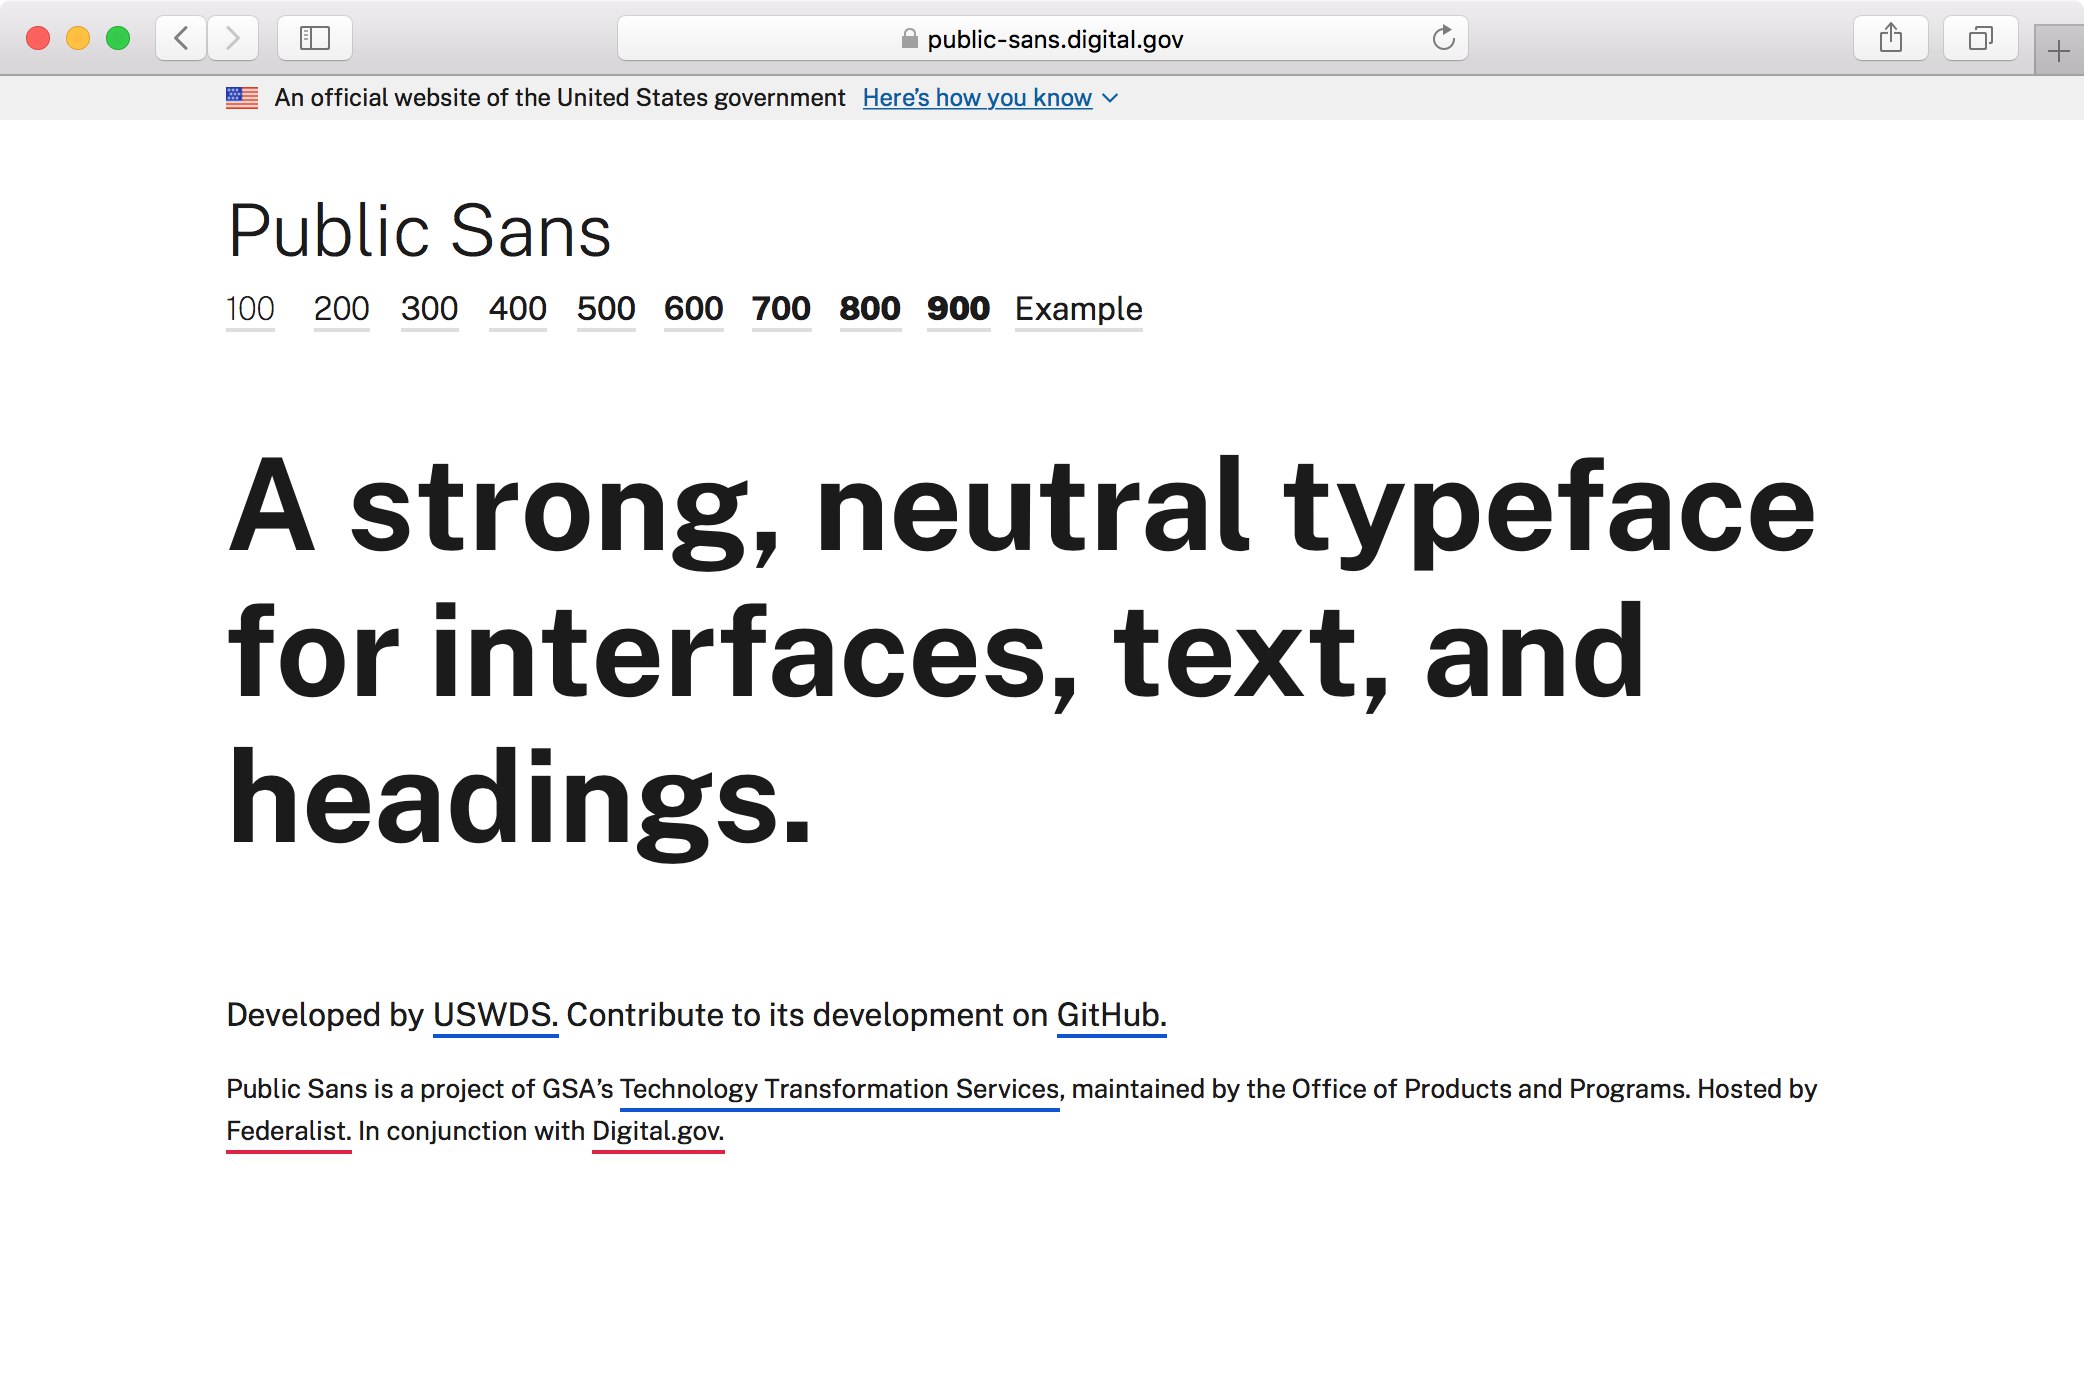Open the GitHub link
This screenshot has height=1376, width=2084.
(x=1111, y=1016)
